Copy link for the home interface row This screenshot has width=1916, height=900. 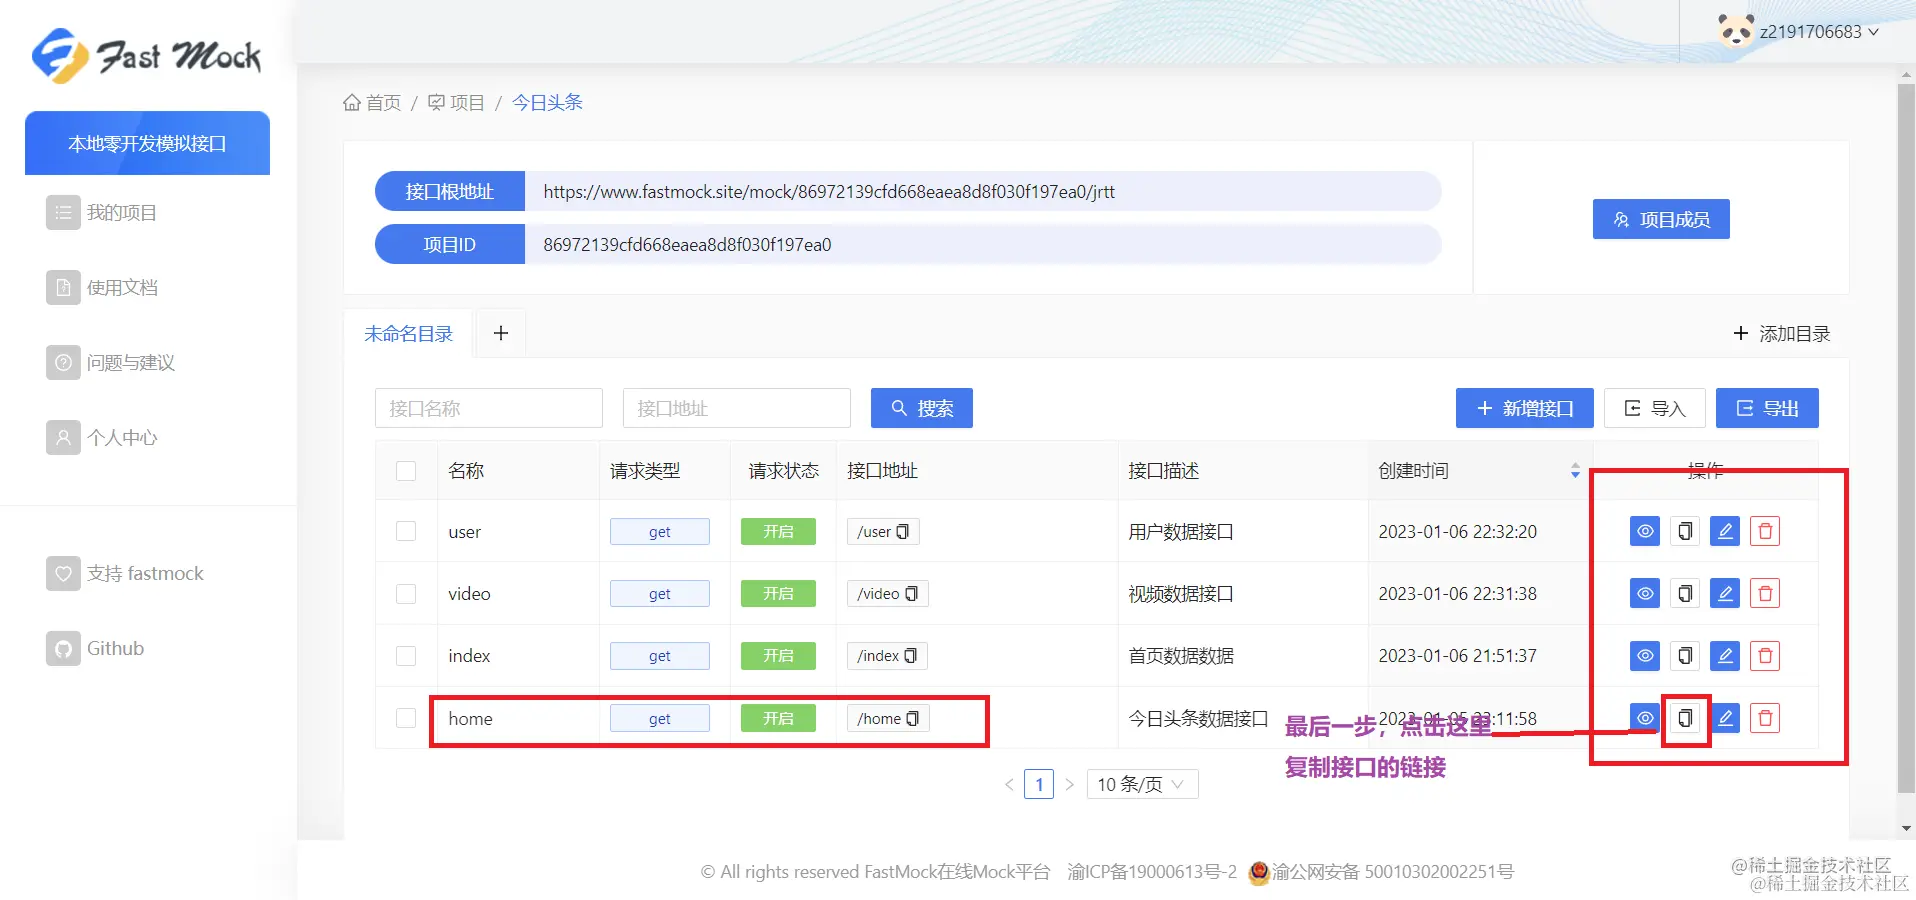tap(1685, 718)
